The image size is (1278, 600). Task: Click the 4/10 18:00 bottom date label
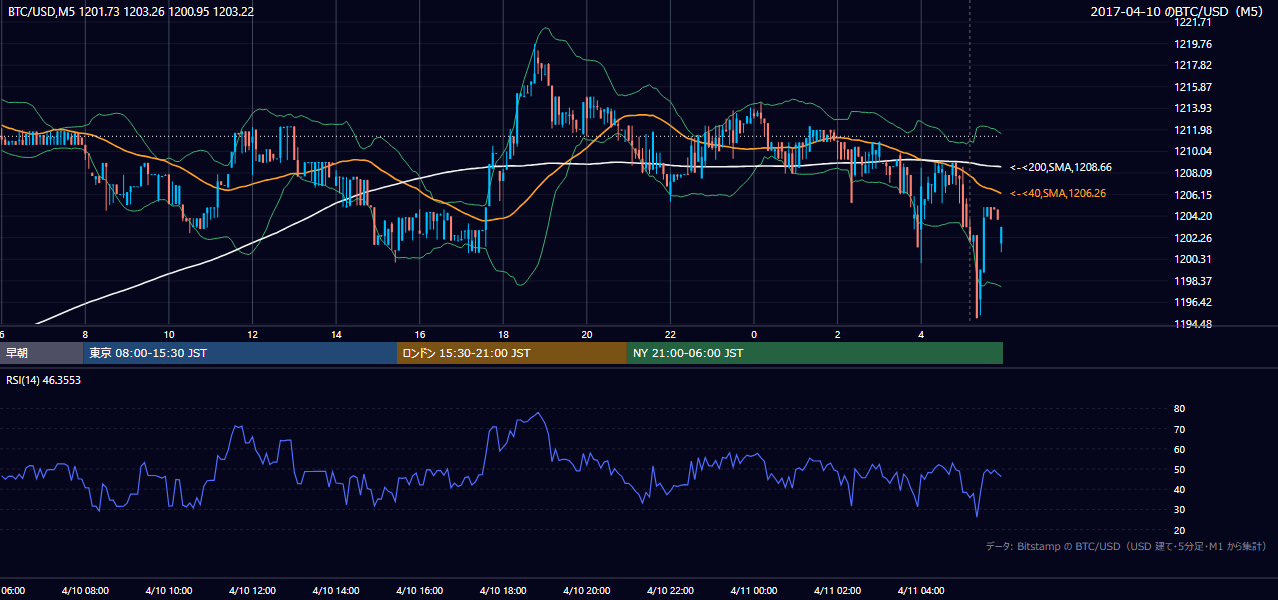(503, 591)
